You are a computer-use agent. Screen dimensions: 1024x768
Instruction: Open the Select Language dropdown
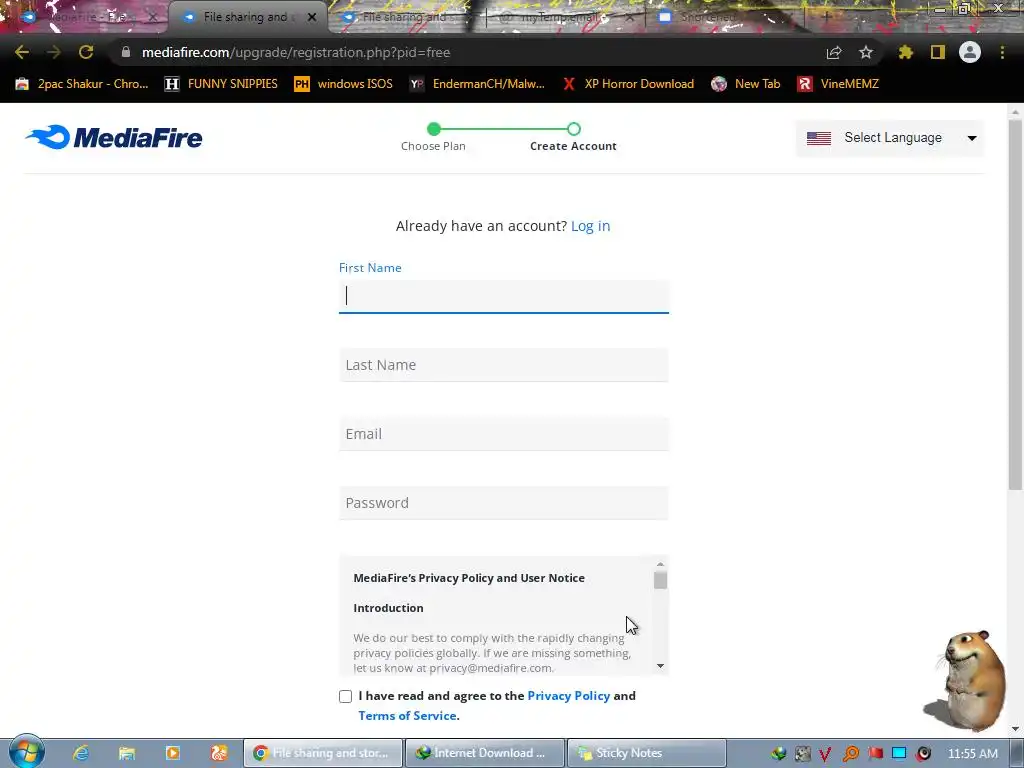pyautogui.click(x=889, y=138)
